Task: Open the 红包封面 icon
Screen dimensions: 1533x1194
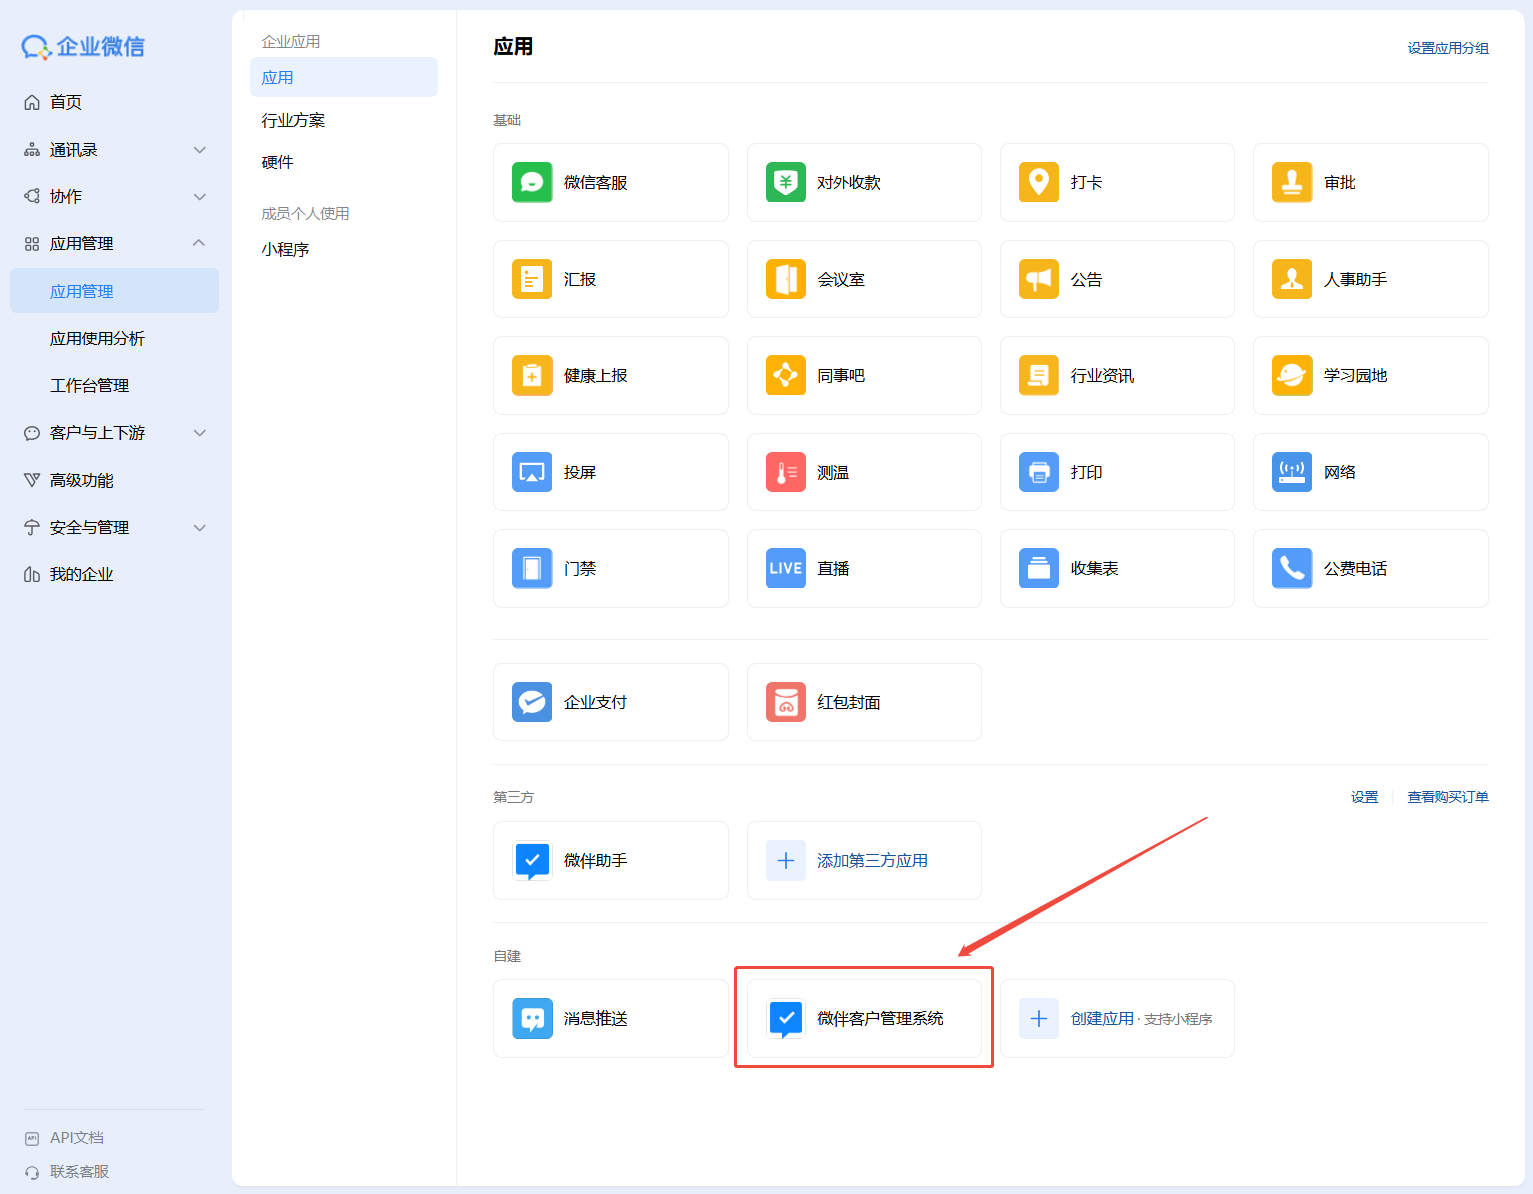Action: (x=785, y=702)
